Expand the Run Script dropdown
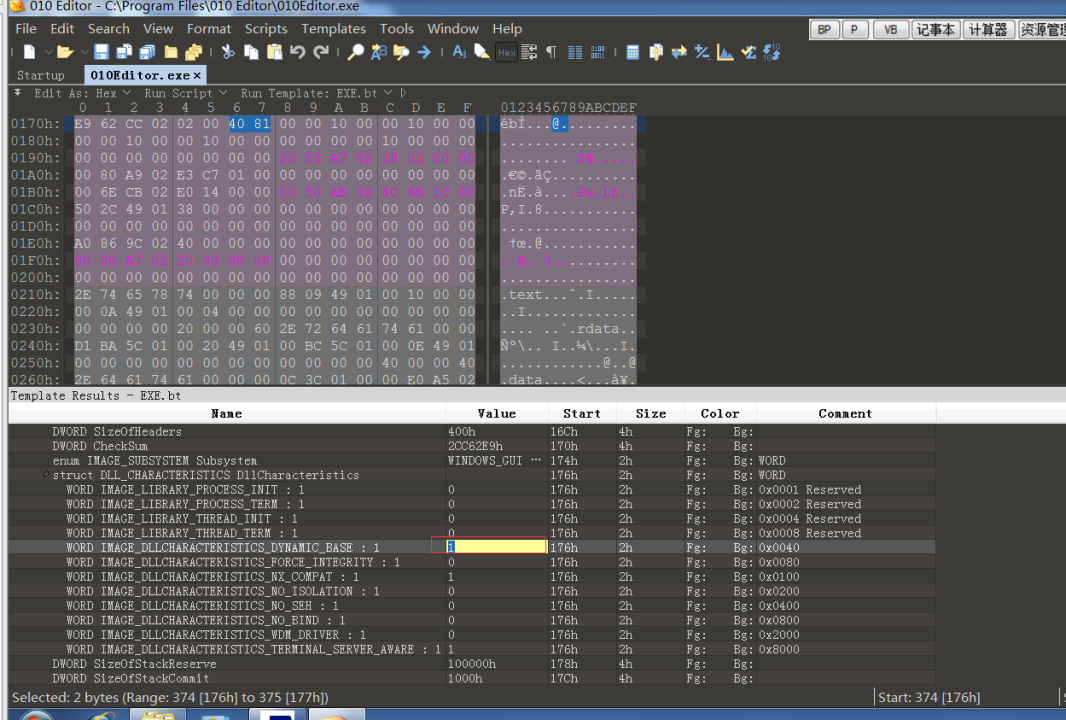Viewport: 1066px width, 720px height. tap(185, 93)
